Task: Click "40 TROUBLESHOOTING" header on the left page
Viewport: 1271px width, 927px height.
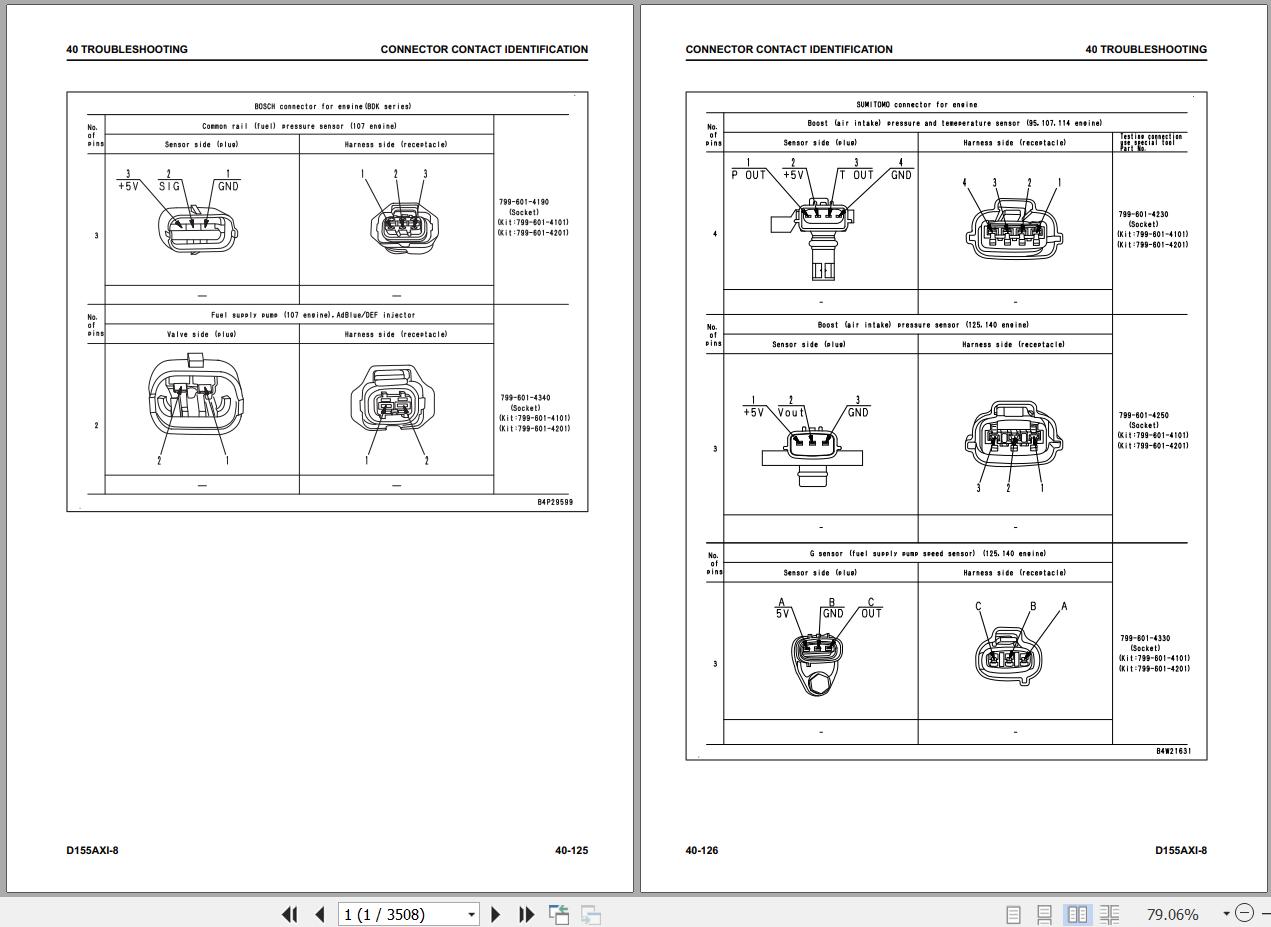Action: [127, 49]
